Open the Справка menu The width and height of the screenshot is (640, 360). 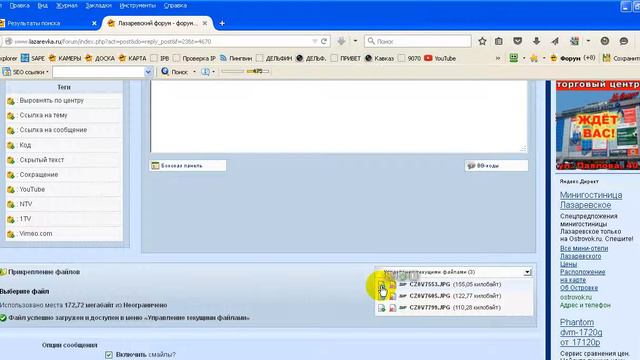[x=175, y=6]
